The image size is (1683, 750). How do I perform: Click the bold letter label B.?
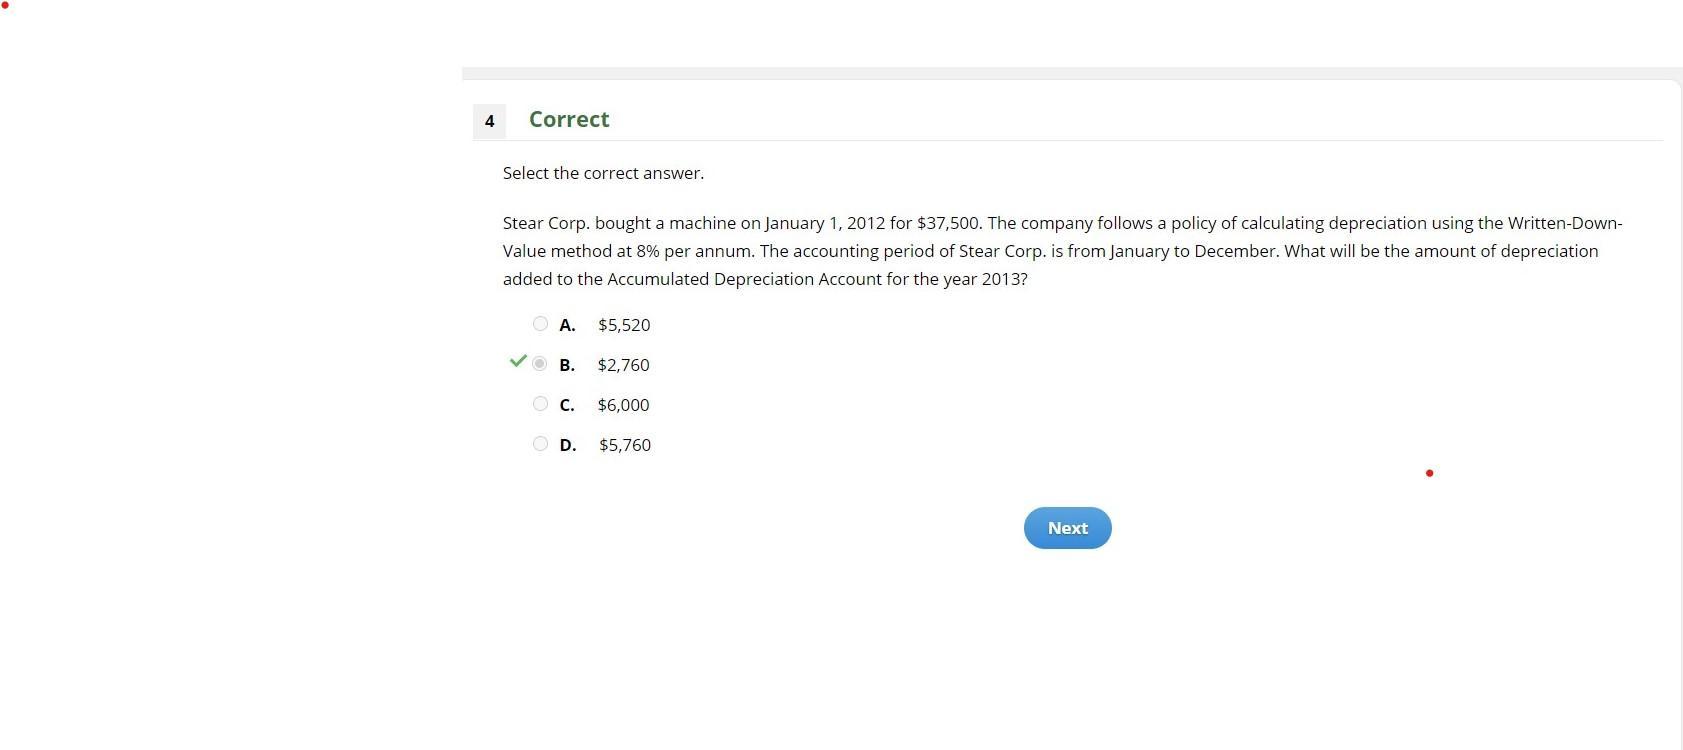[567, 365]
